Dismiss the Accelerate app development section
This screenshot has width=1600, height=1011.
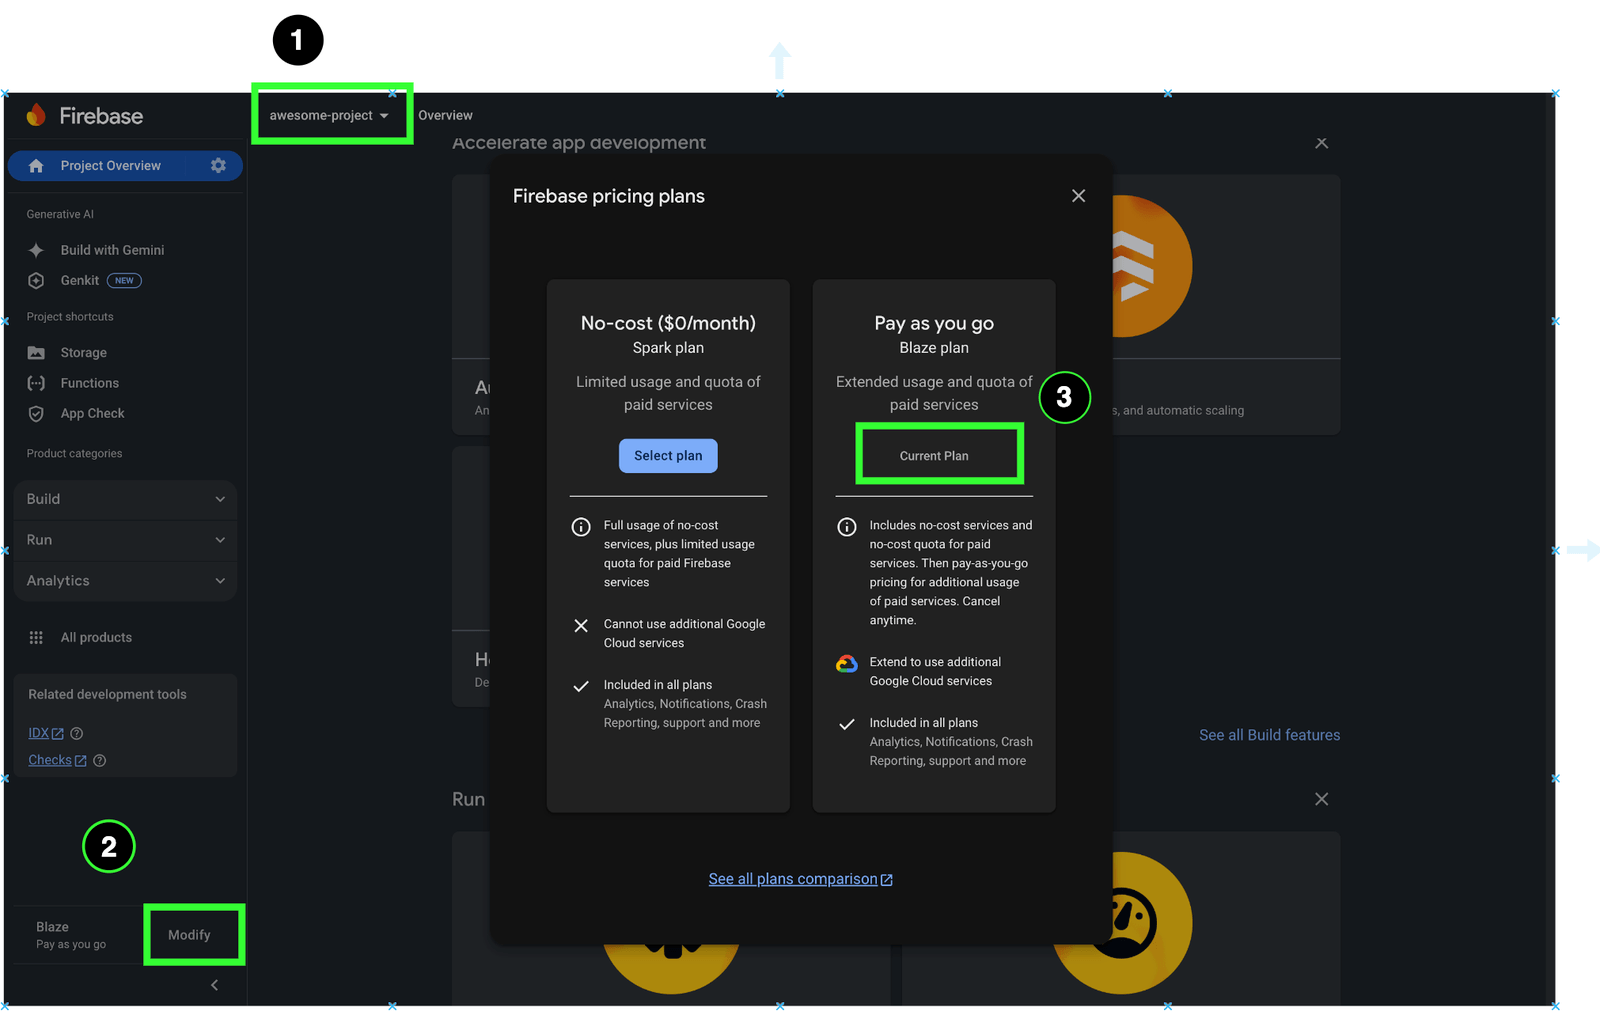(1321, 143)
